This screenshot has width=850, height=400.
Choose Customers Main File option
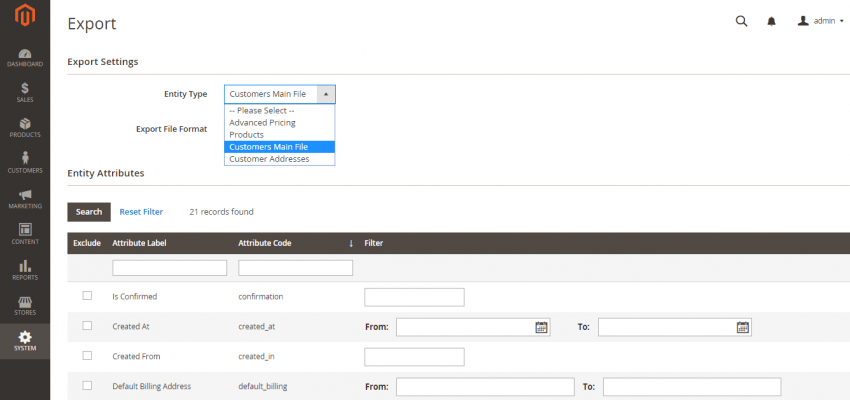pyautogui.click(x=279, y=147)
